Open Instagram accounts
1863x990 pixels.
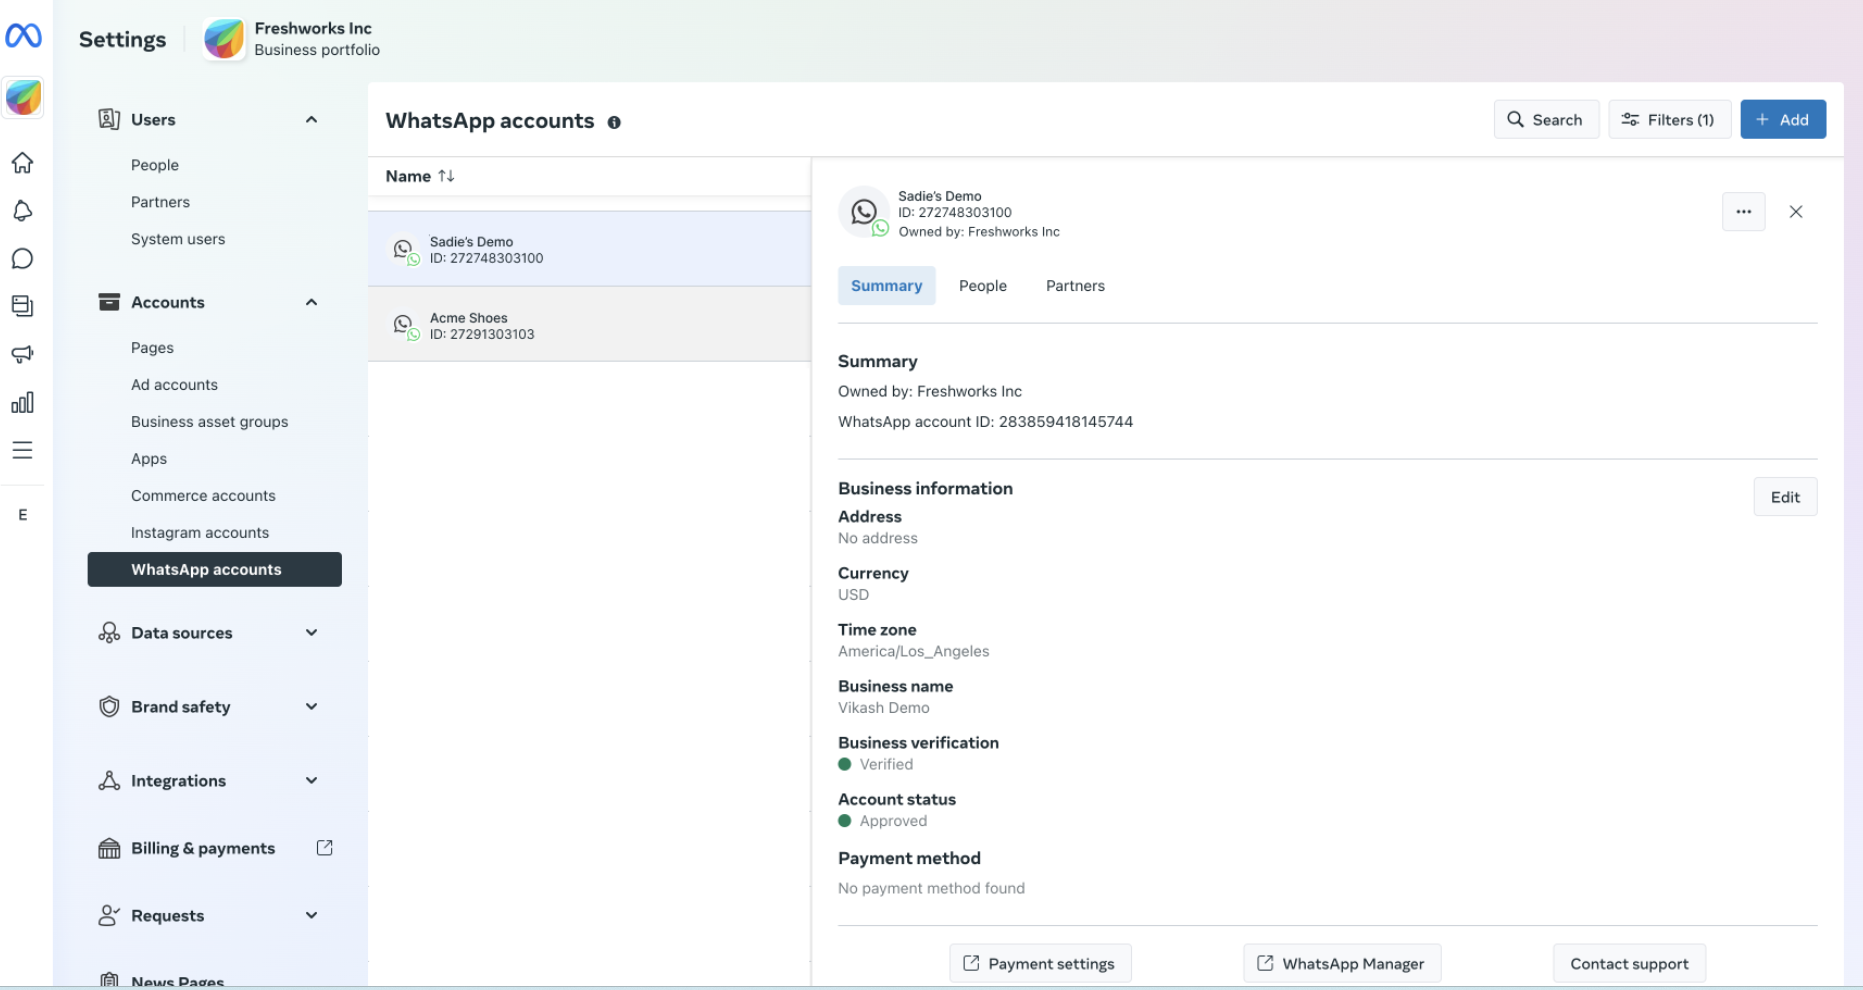click(200, 533)
